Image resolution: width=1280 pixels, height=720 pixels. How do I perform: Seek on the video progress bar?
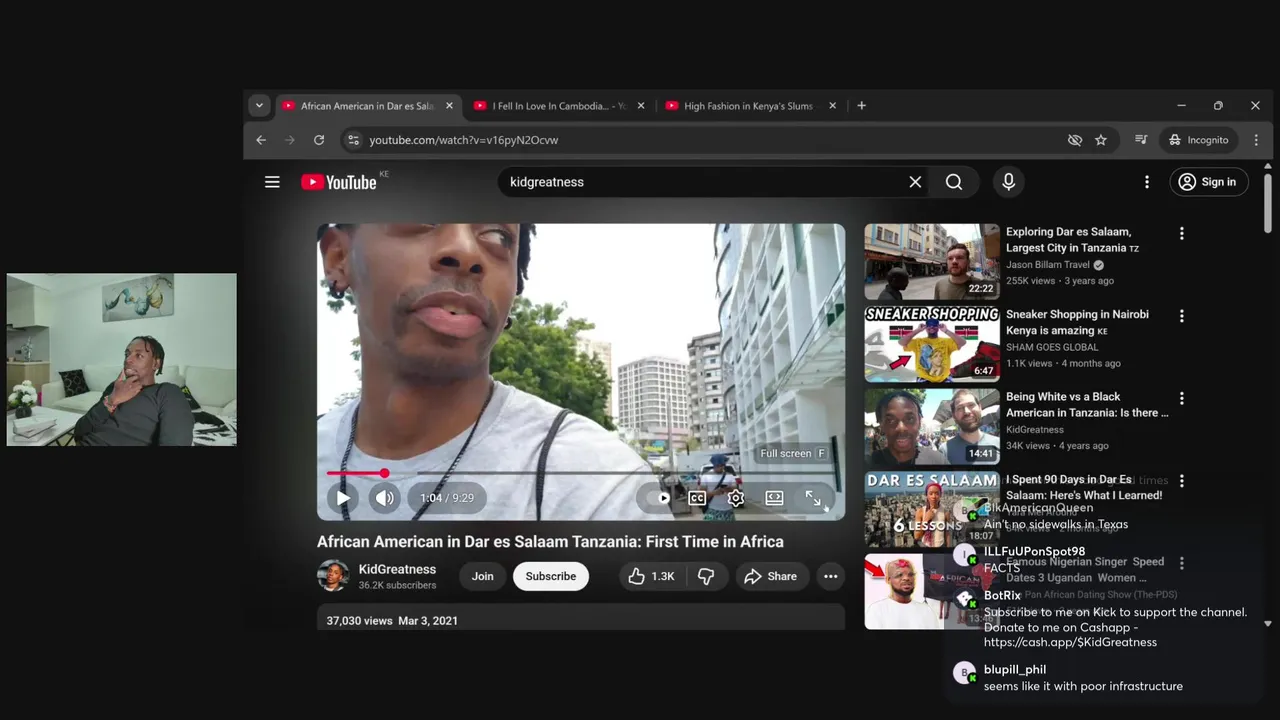click(x=581, y=473)
